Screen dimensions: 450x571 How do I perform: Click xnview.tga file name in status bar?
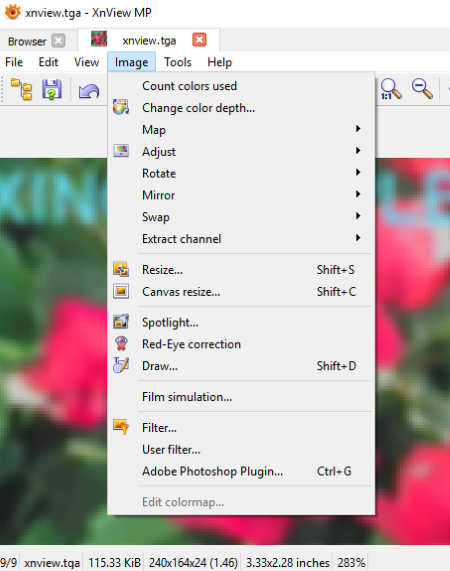click(52, 563)
